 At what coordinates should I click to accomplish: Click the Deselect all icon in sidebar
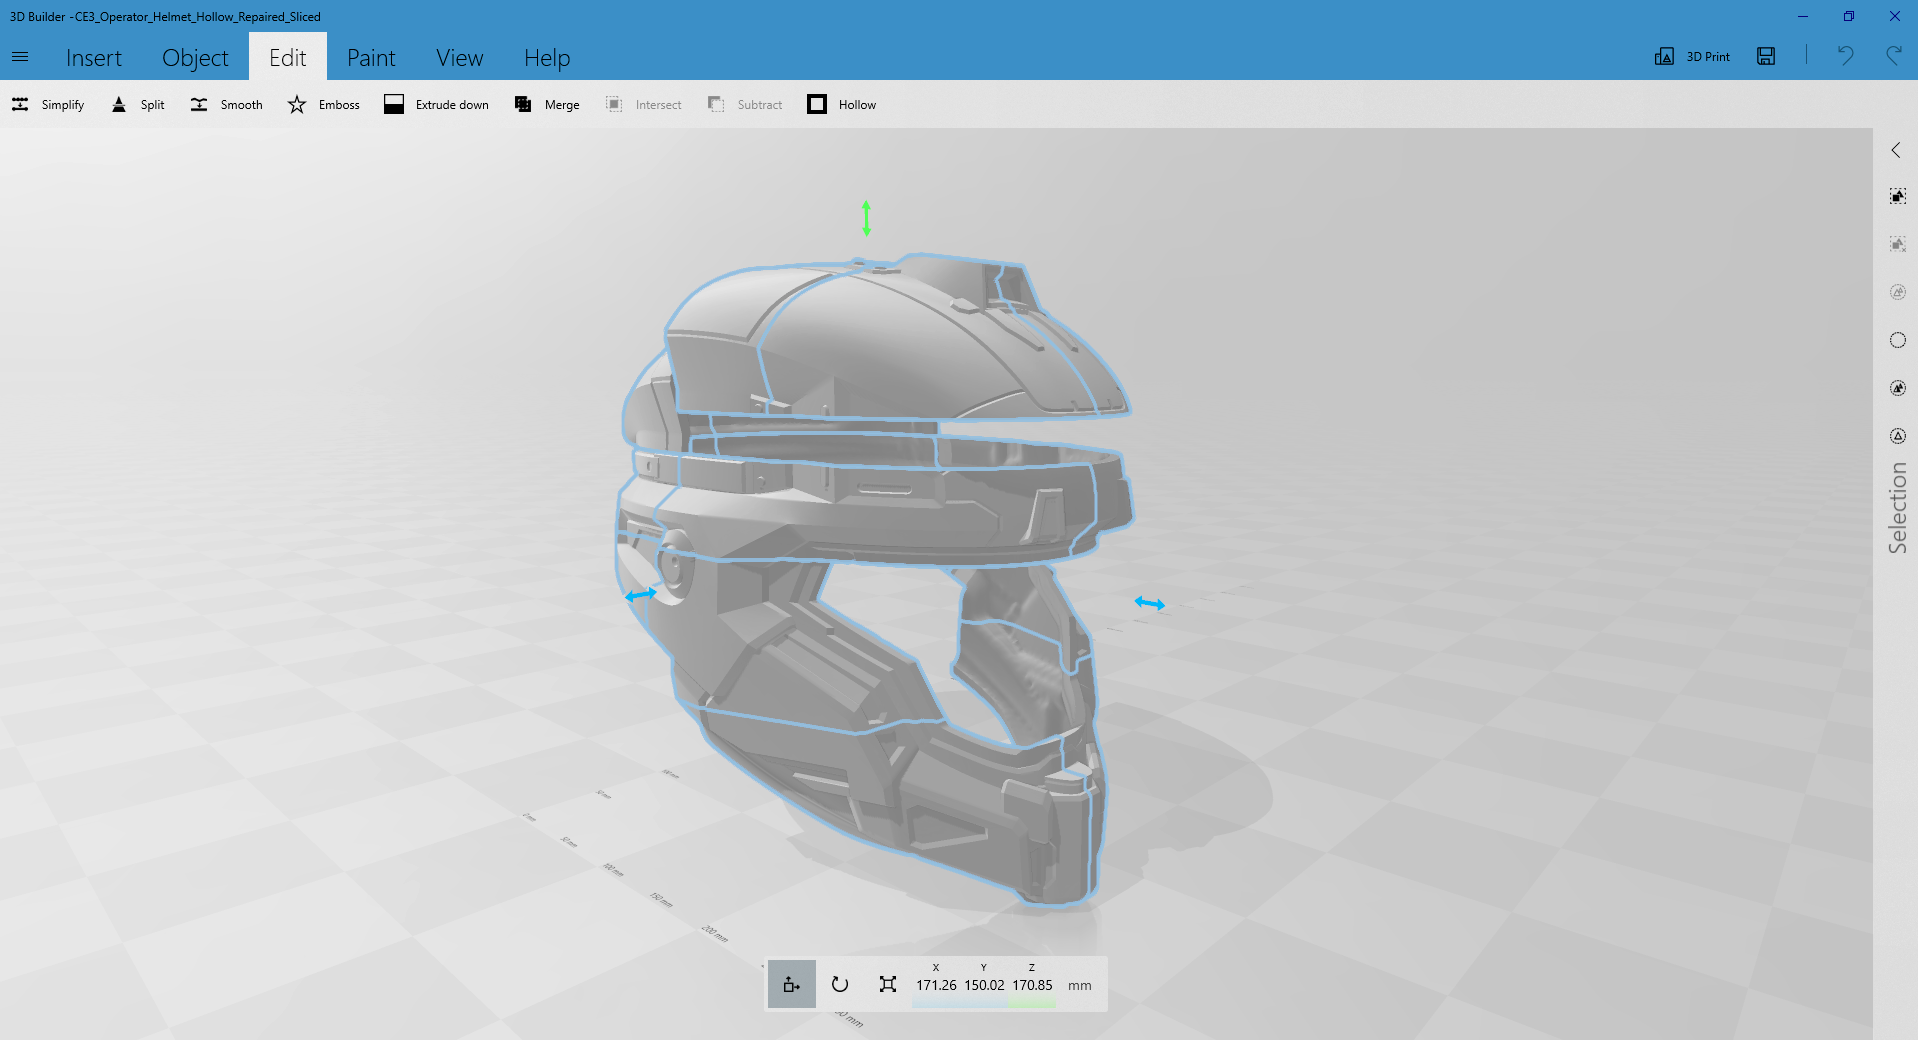point(1897,244)
